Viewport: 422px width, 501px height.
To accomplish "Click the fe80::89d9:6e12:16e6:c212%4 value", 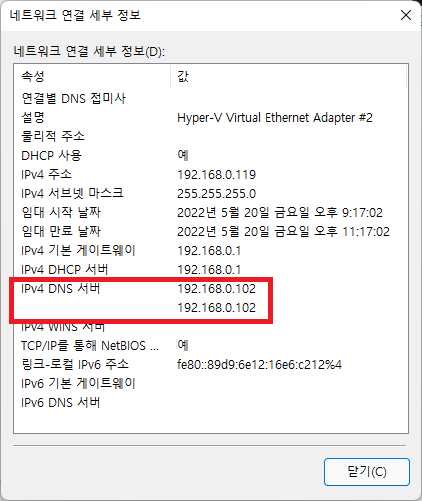I will pyautogui.click(x=259, y=365).
